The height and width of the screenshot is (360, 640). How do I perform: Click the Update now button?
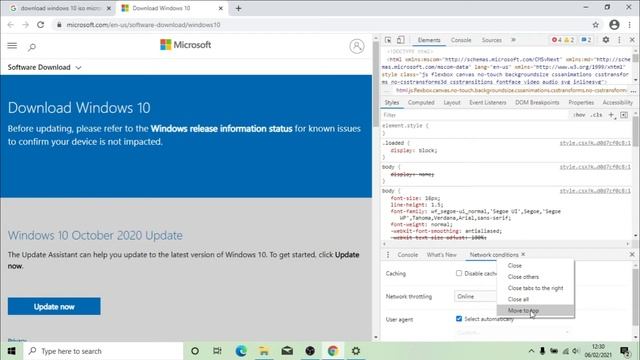click(x=54, y=307)
